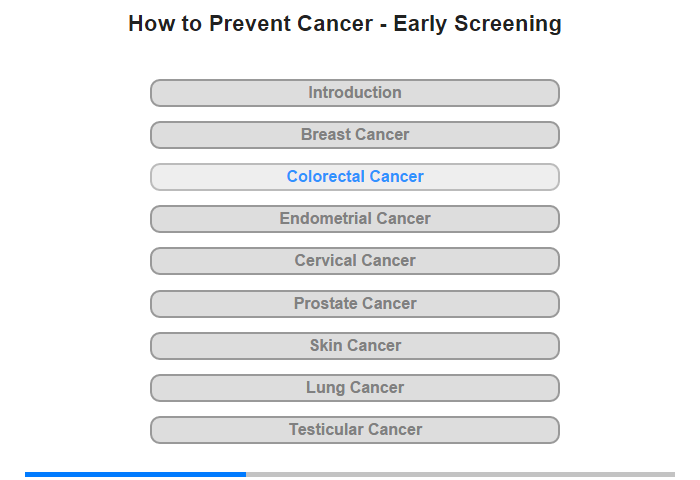Open the Introduction section
Viewport: 700px width, 480px height.
click(355, 93)
